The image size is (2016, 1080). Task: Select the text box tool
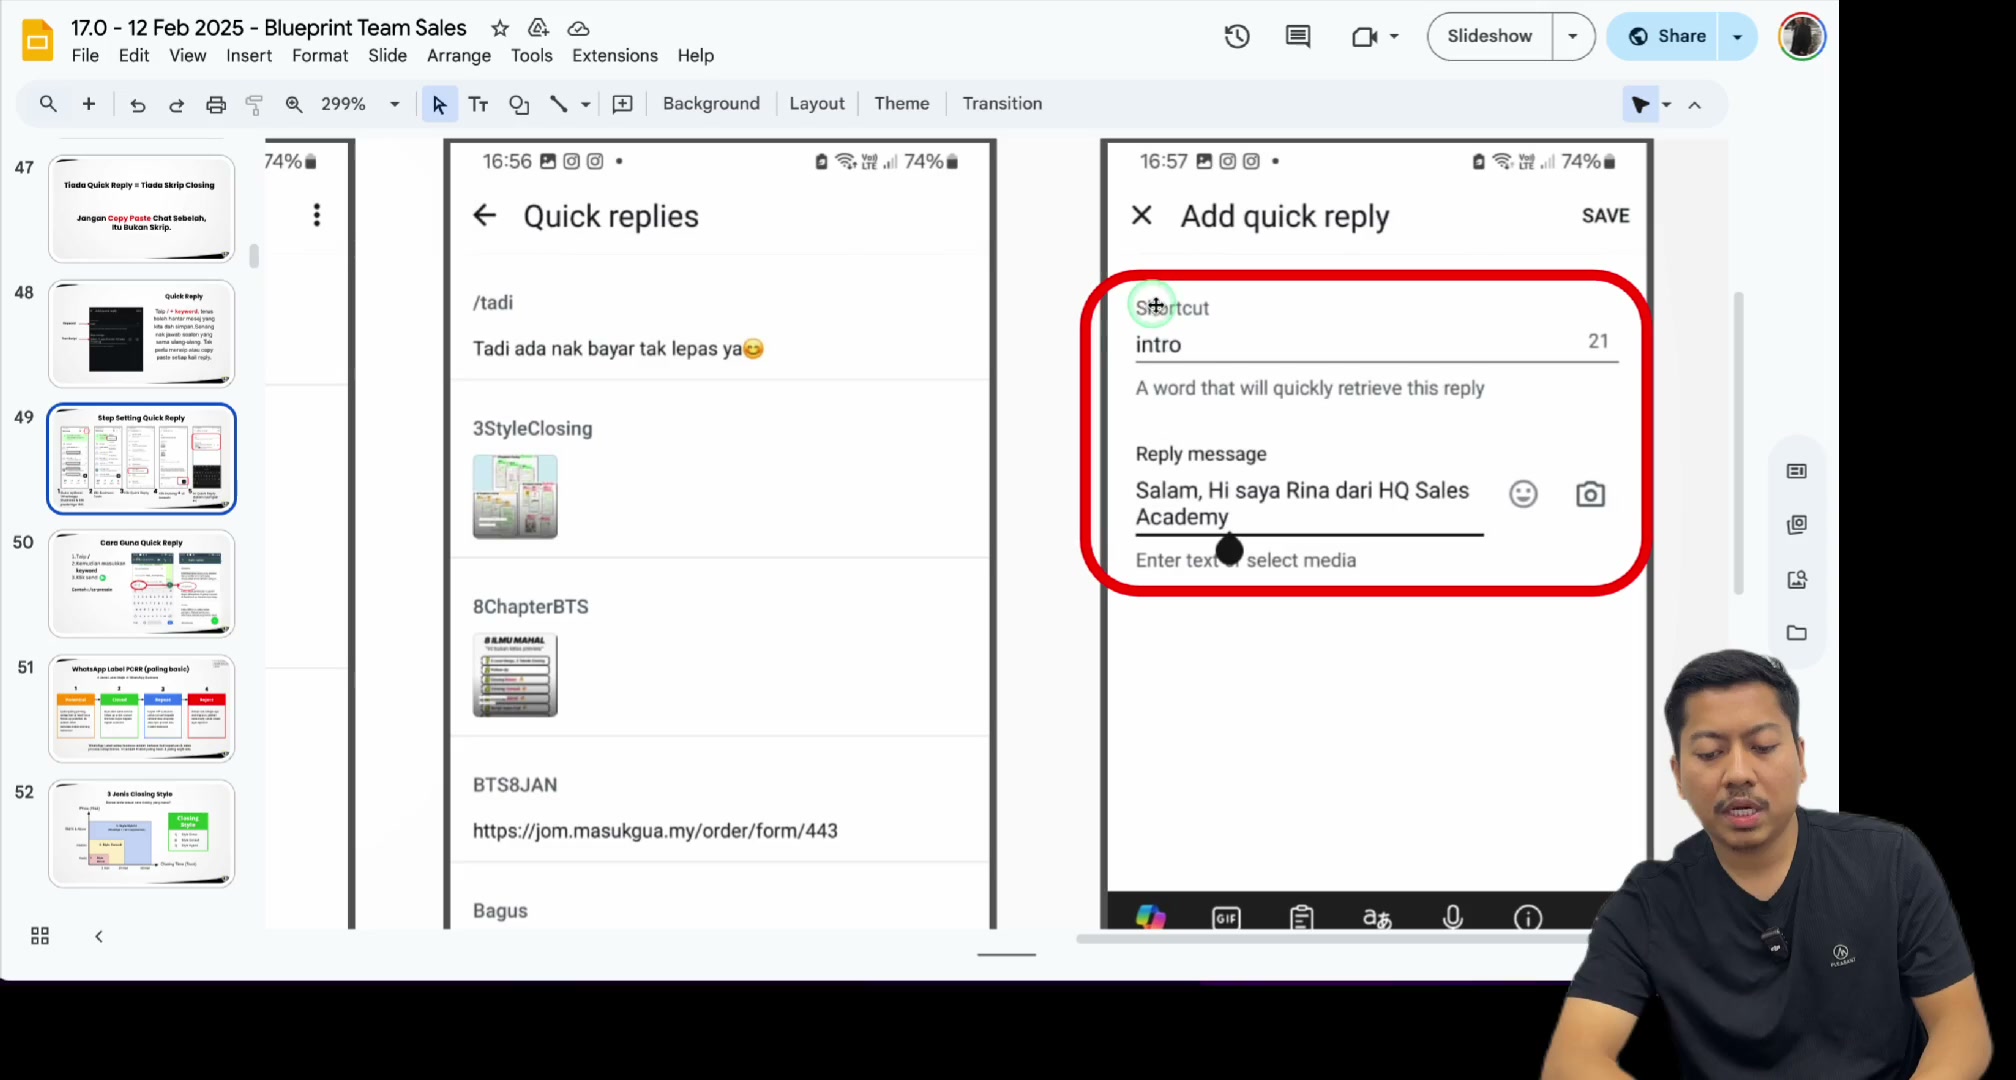pos(478,104)
